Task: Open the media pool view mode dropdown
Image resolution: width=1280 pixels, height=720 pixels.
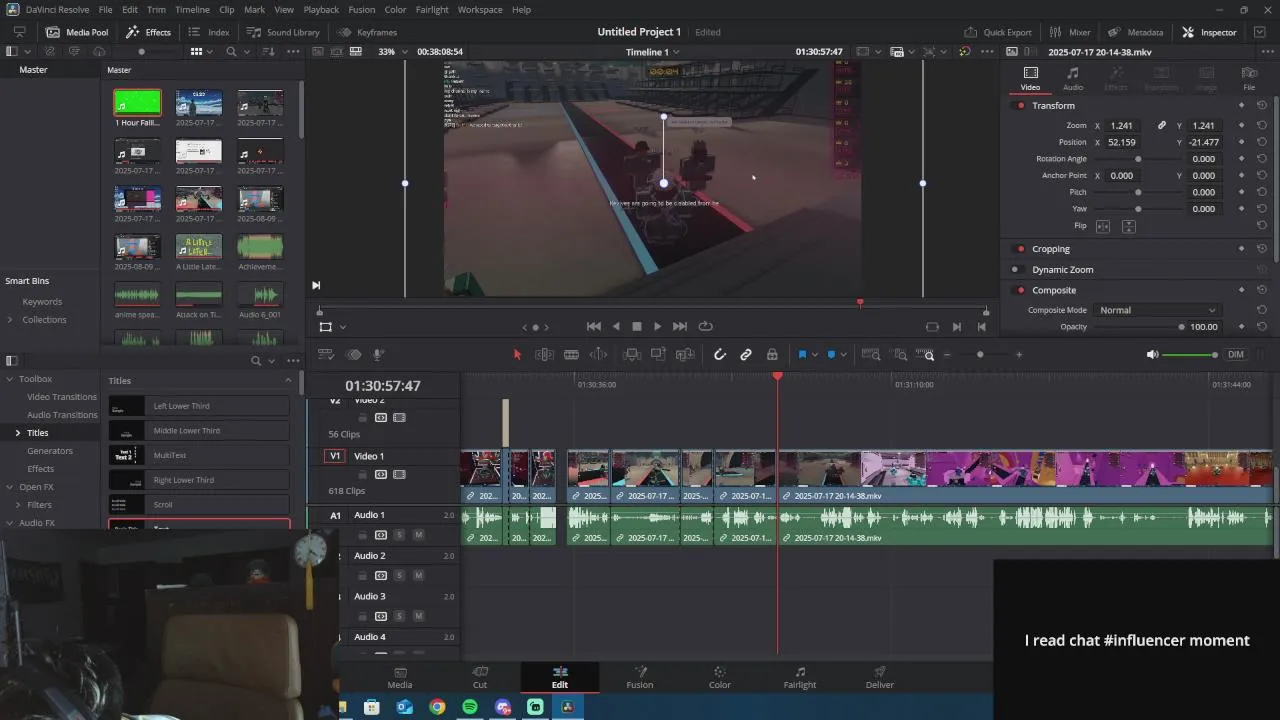Action: [209, 52]
